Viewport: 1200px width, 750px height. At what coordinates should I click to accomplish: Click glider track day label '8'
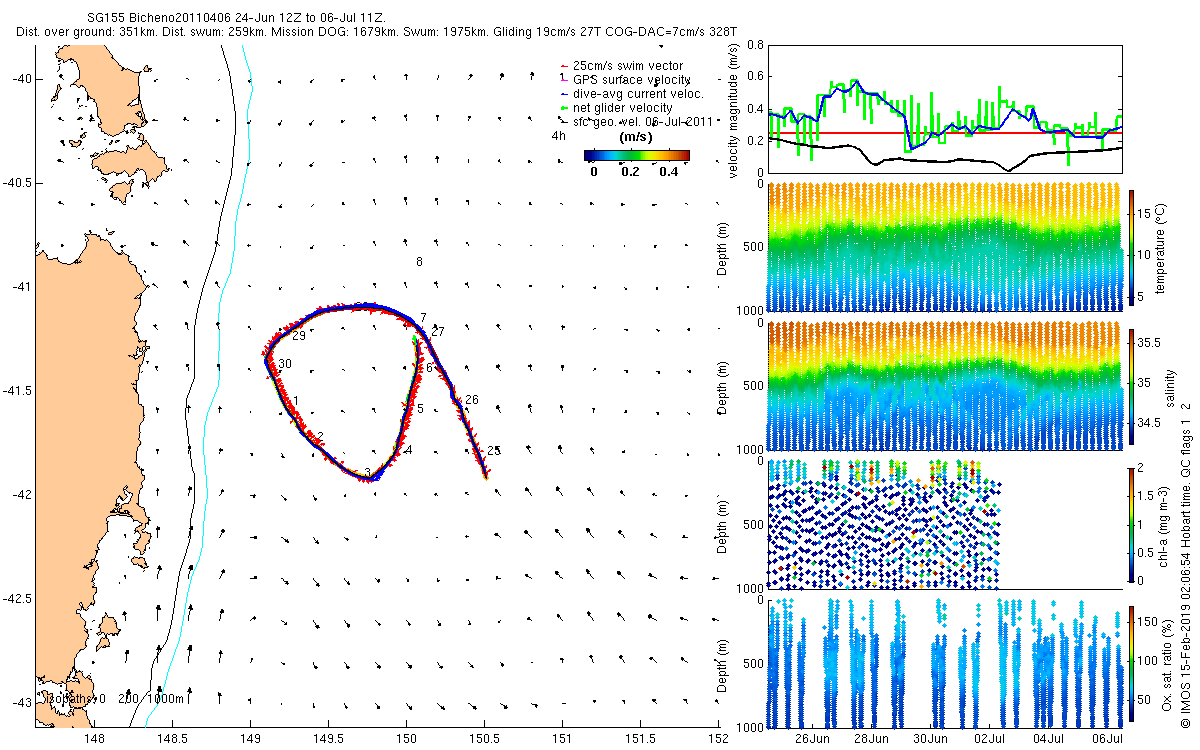[x=419, y=262]
